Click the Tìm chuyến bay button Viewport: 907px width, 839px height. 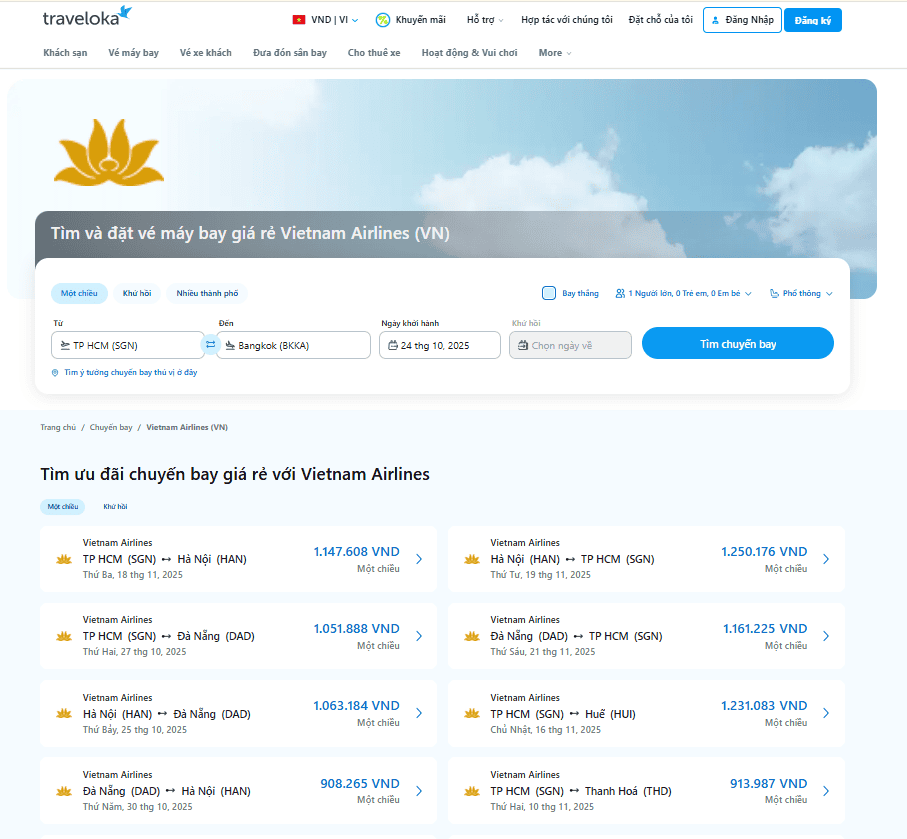[737, 344]
